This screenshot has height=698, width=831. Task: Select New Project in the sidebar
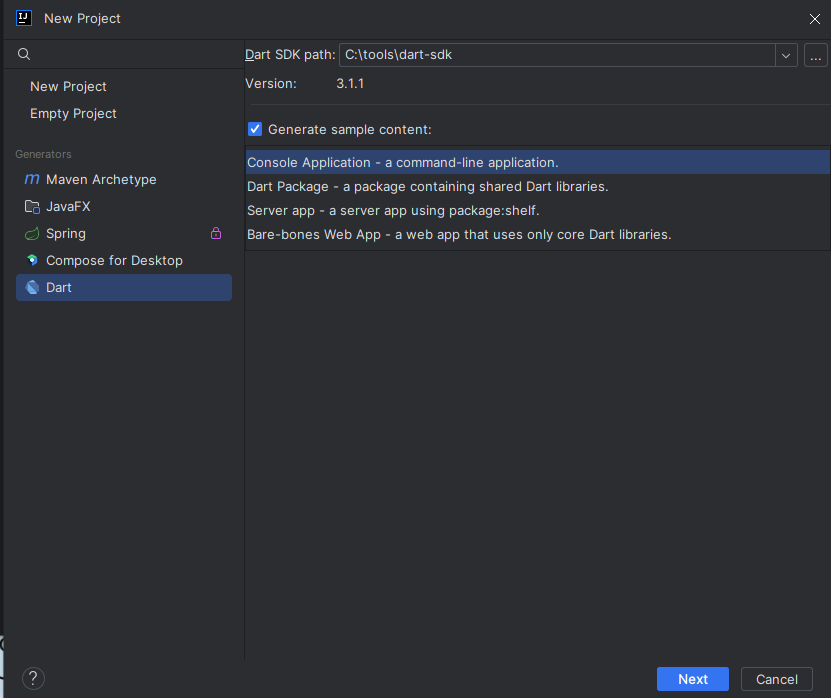click(x=68, y=87)
